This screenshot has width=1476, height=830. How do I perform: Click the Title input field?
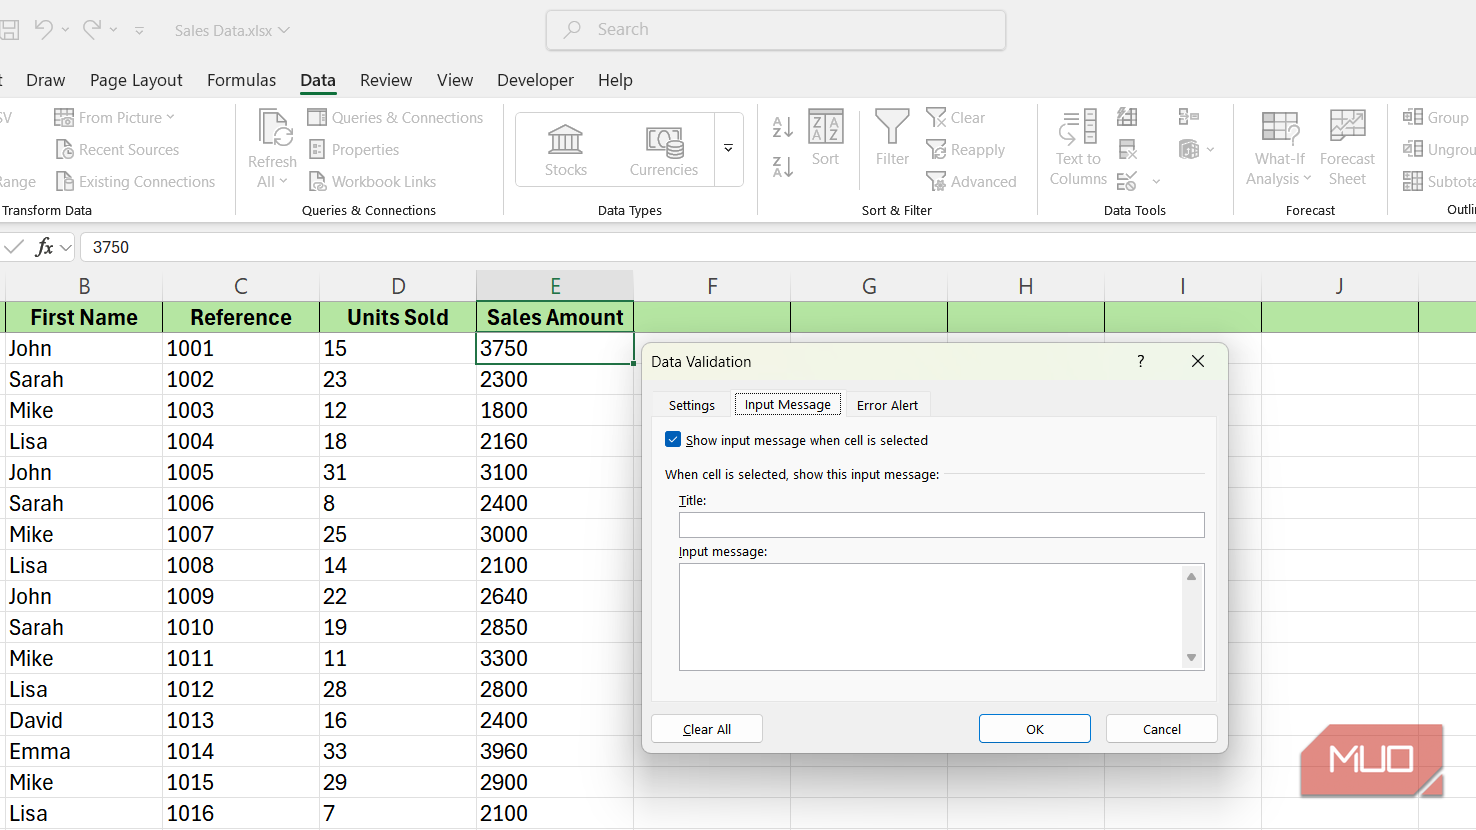(x=942, y=525)
